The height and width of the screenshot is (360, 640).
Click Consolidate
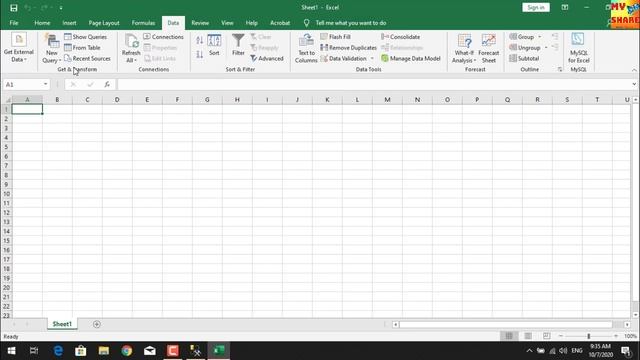tap(400, 37)
